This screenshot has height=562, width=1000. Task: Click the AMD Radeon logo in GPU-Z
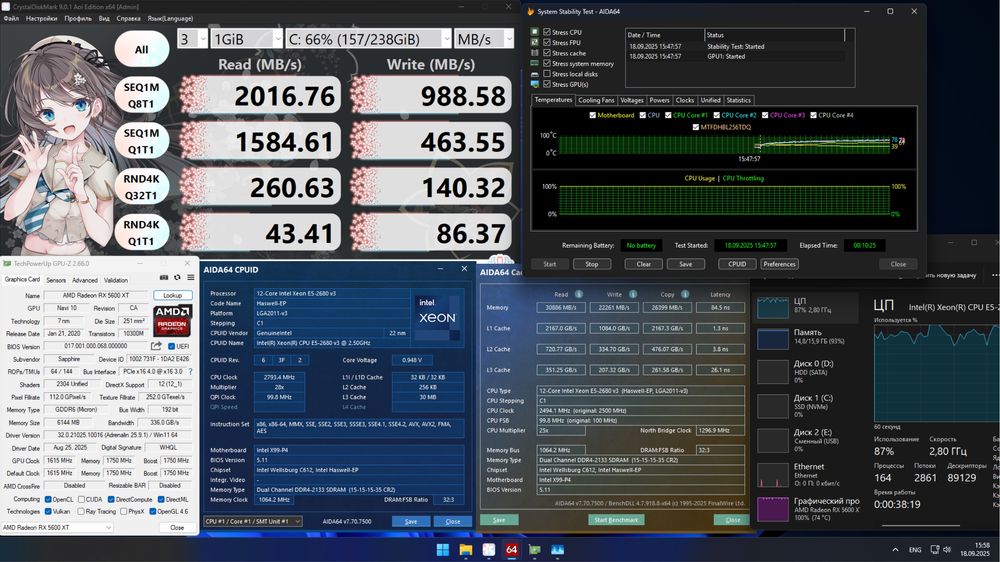click(x=173, y=320)
